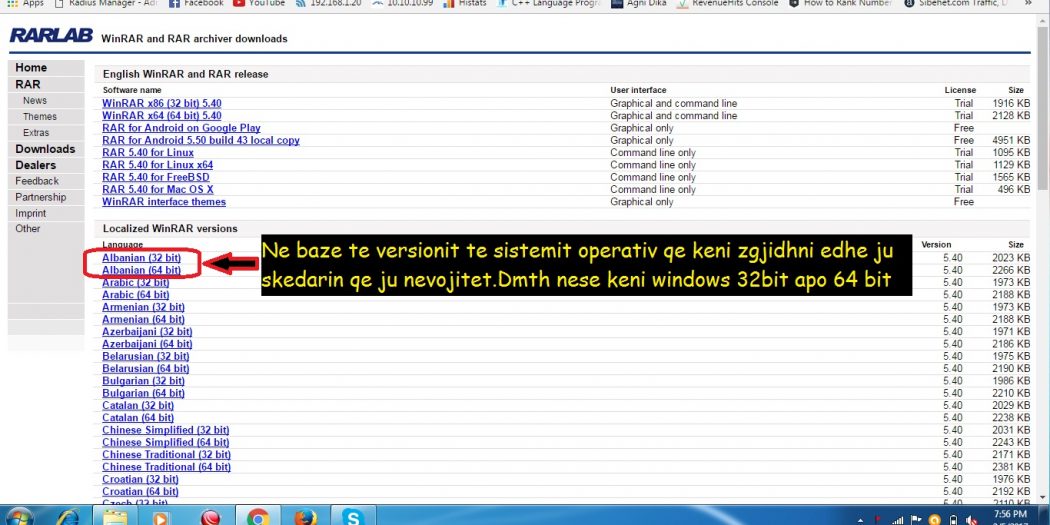
Task: Open Google Chrome taskbar icon
Action: (258, 518)
